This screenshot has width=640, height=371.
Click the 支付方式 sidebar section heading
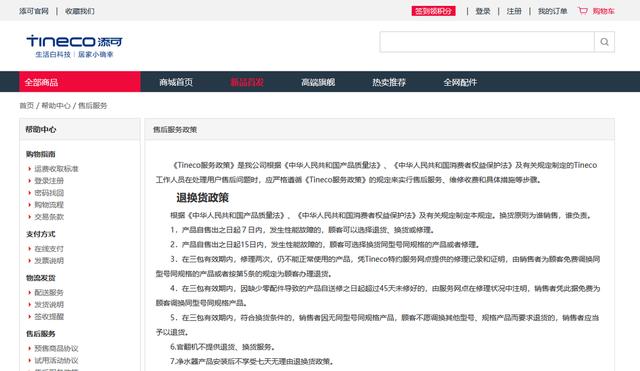tap(41, 234)
